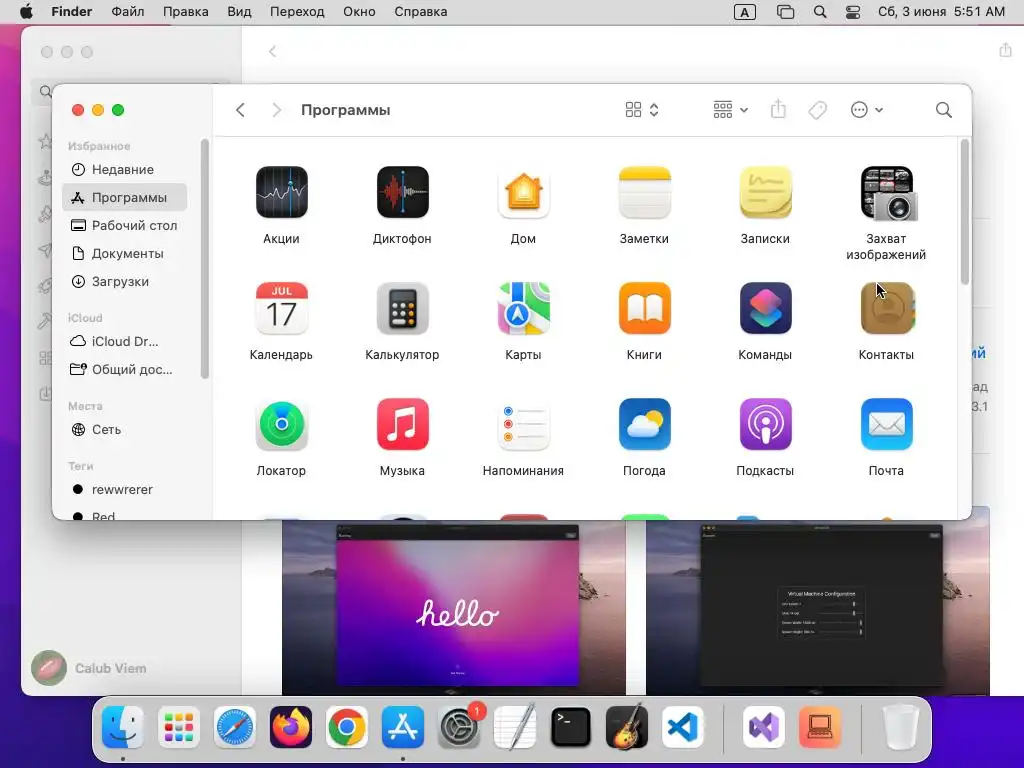Go back in Finder window
The height and width of the screenshot is (768, 1024).
pyautogui.click(x=240, y=110)
